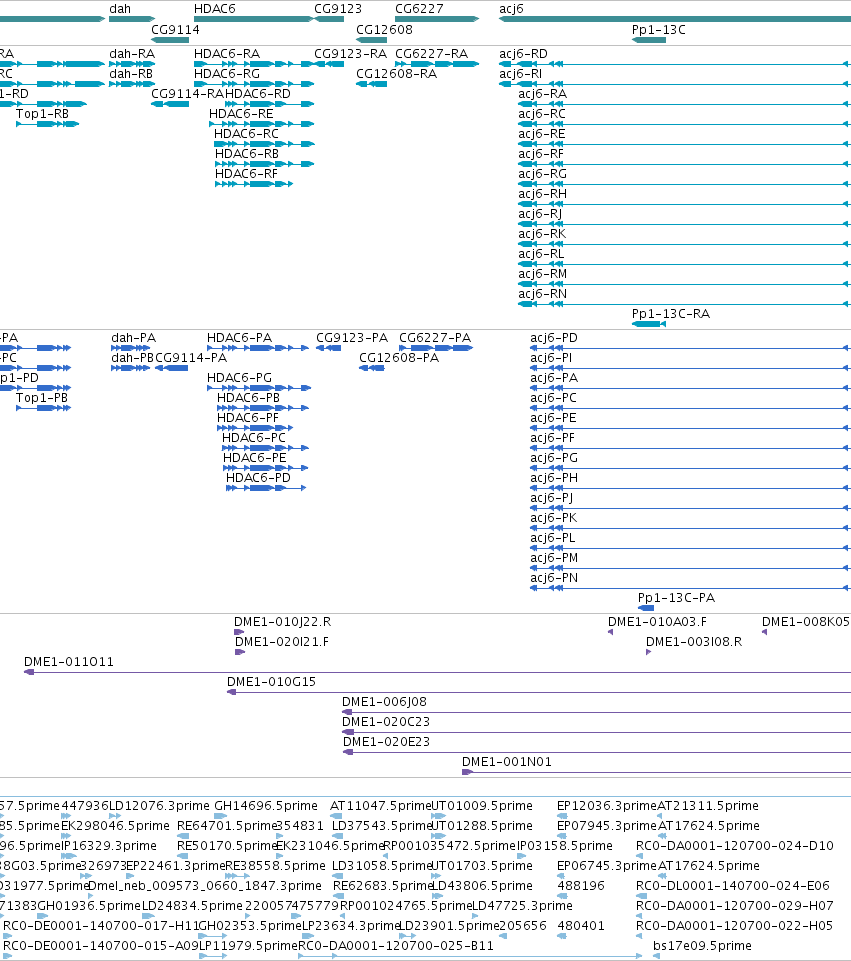Image resolution: width=851 pixels, height=961 pixels.
Task: Click EST label AT21311.5prime
Action: (708, 805)
